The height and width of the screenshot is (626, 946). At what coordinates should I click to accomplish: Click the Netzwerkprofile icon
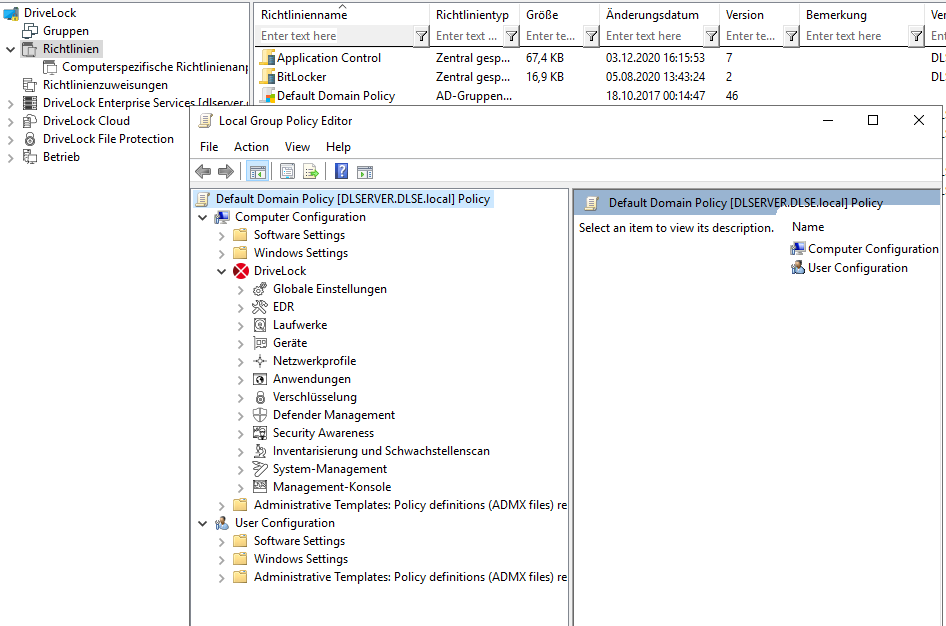[260, 361]
